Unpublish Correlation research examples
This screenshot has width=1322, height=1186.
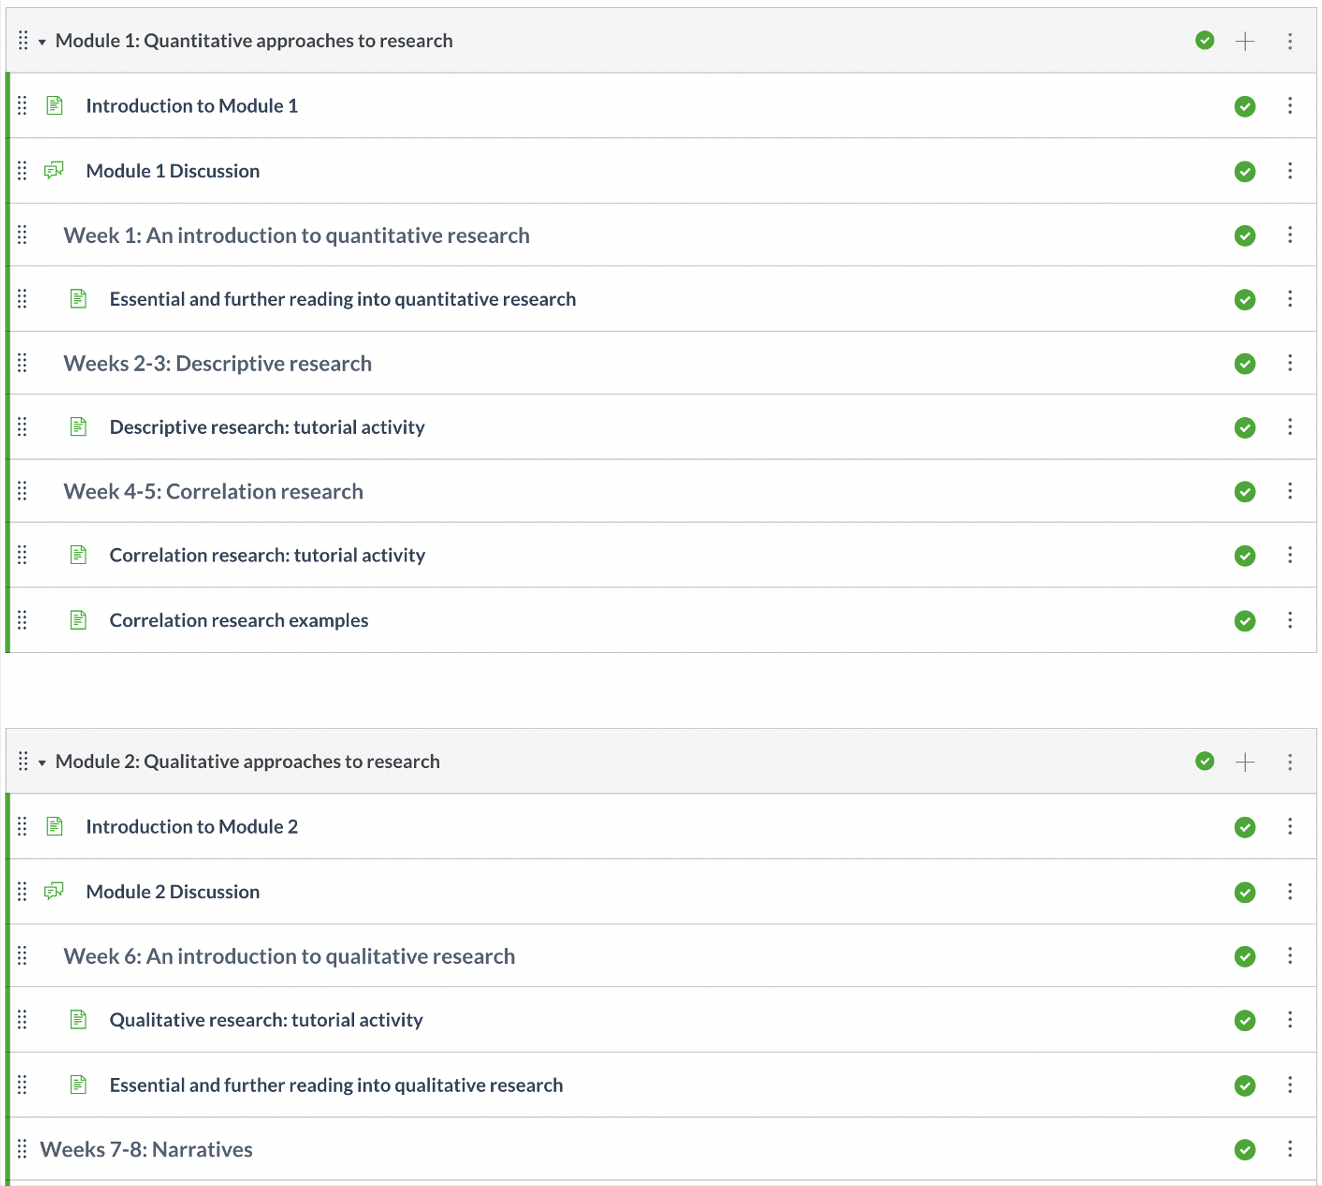tap(1245, 620)
